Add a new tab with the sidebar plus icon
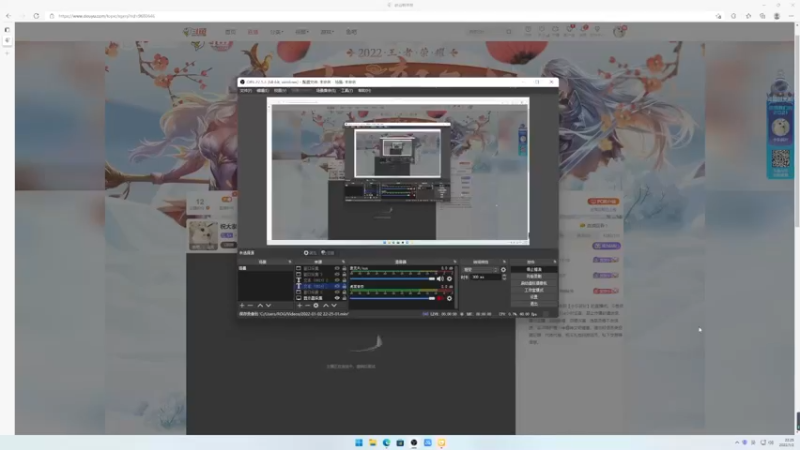 click(7, 53)
